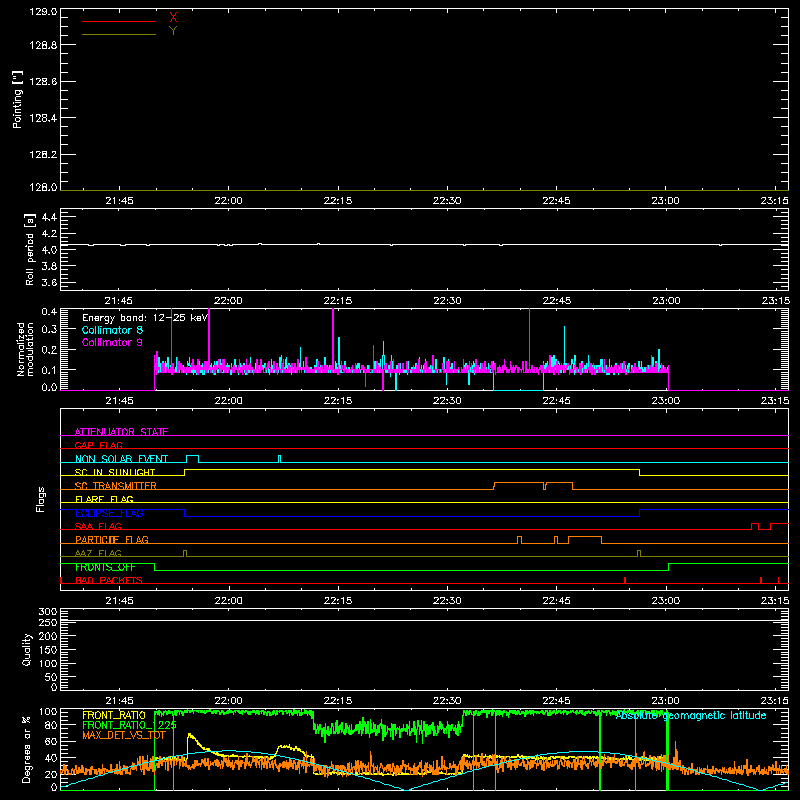Click the 'Degrees or %' axis title
800x800 pixels.
pos(26,749)
